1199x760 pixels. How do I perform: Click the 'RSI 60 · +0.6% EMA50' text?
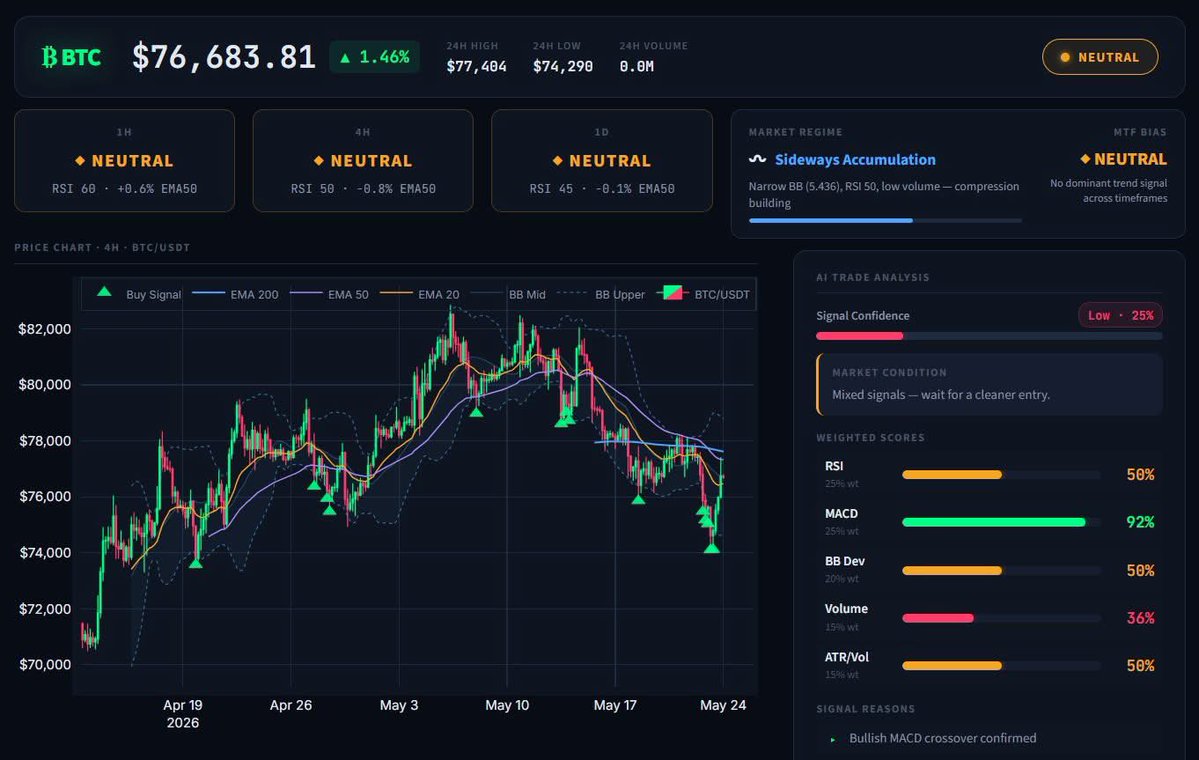125,189
